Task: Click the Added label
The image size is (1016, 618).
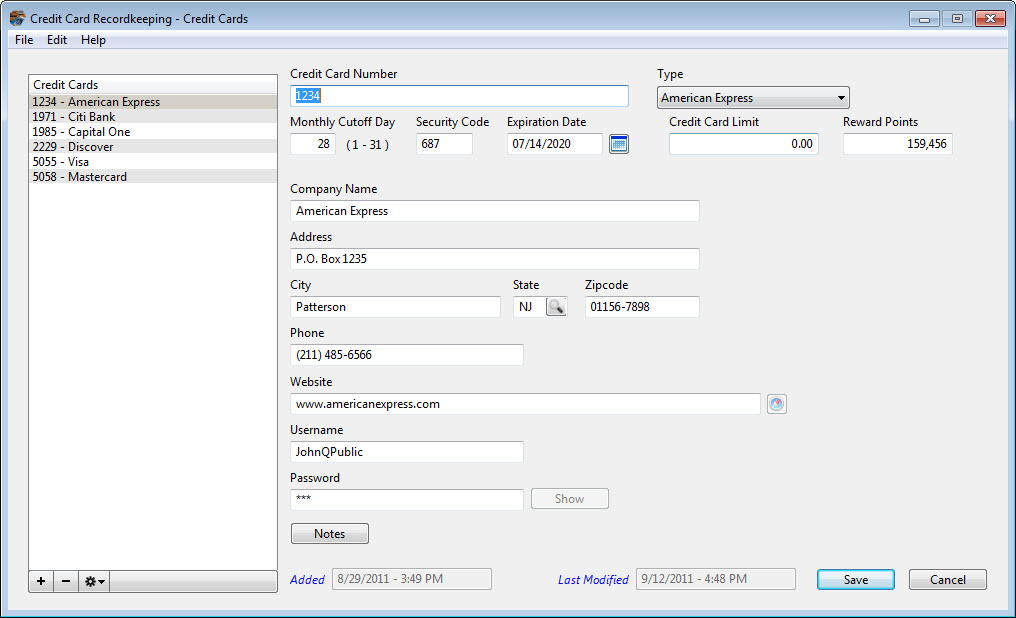Action: 307,580
